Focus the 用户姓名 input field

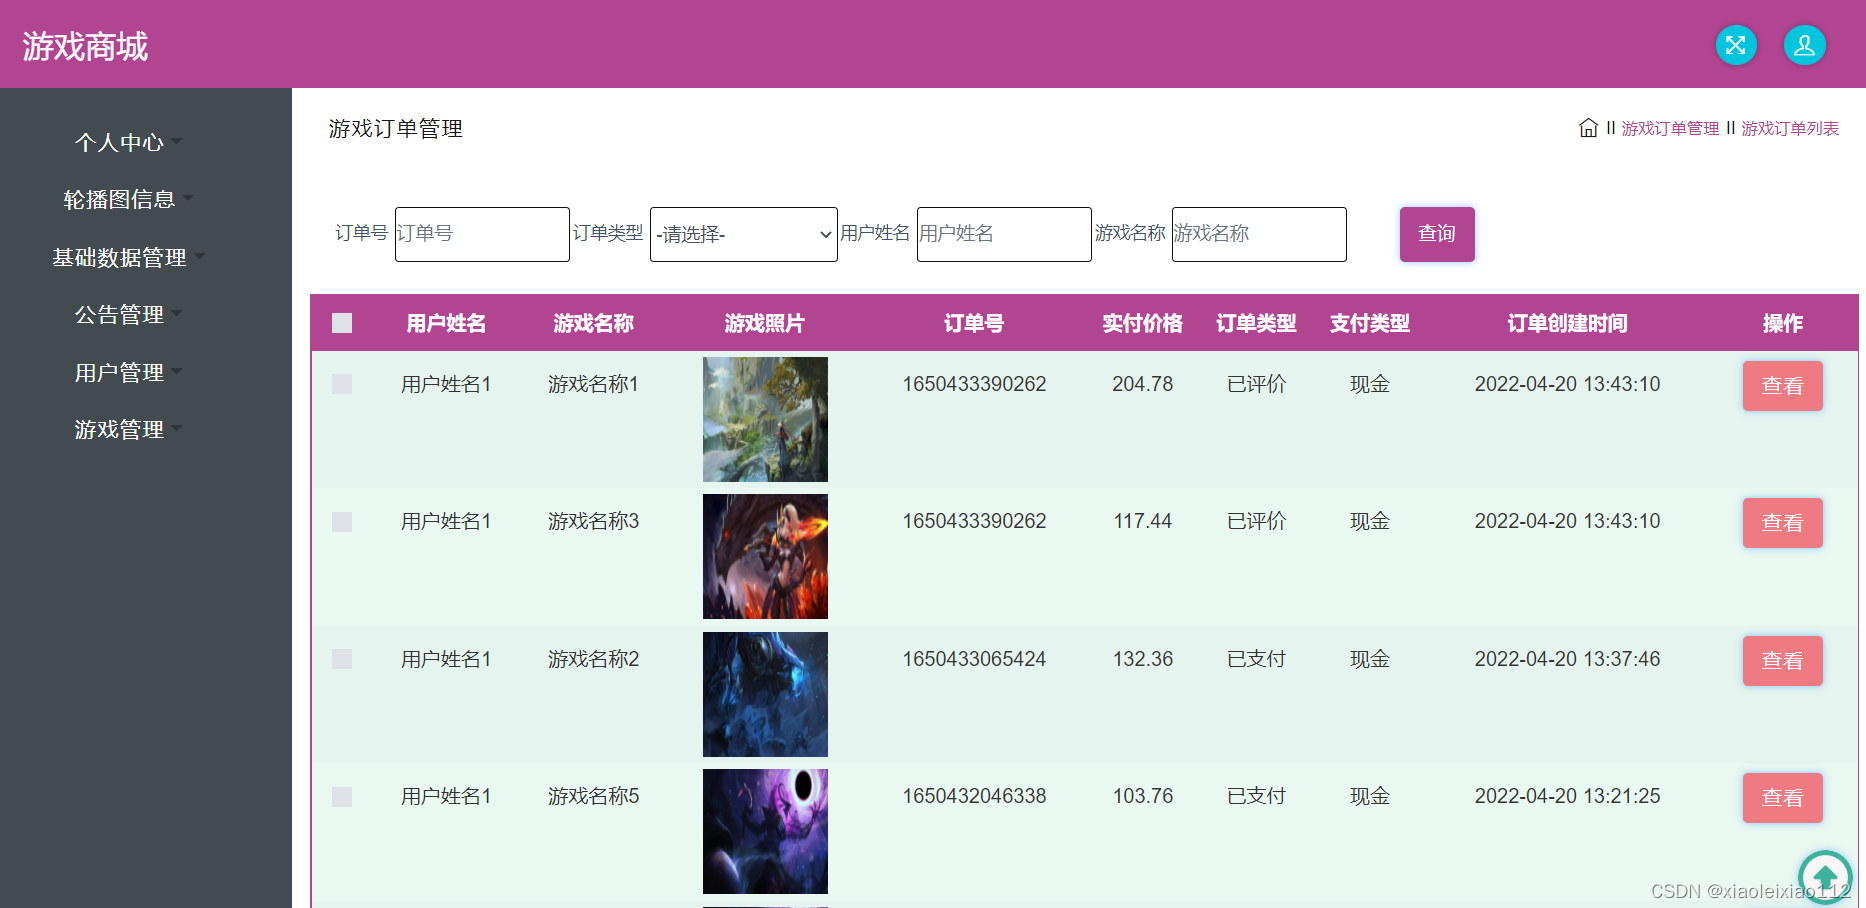pyautogui.click(x=1004, y=234)
